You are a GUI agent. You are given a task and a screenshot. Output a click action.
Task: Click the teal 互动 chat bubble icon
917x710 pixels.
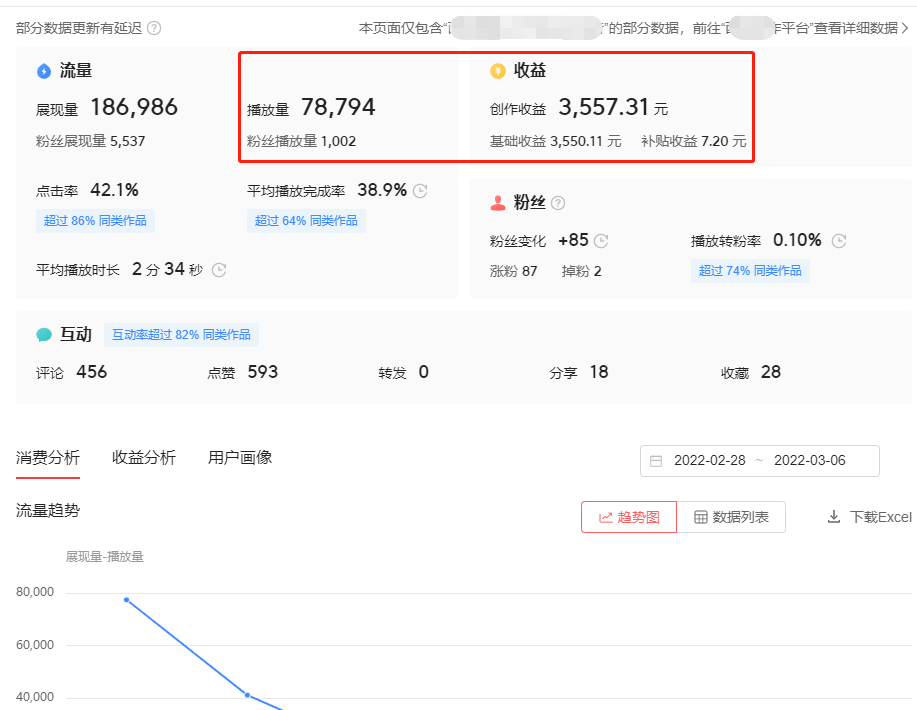click(x=44, y=335)
